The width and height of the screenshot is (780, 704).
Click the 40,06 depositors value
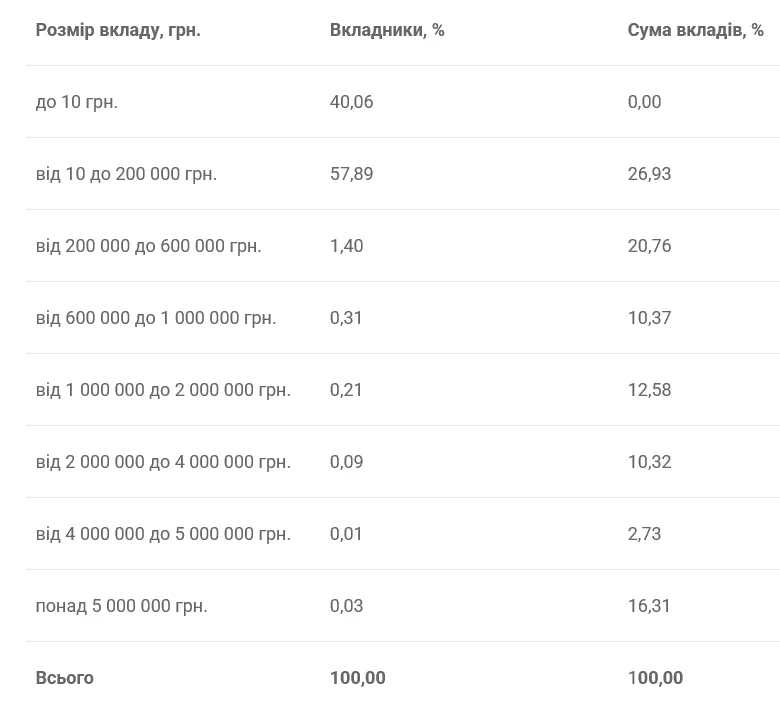pos(351,102)
